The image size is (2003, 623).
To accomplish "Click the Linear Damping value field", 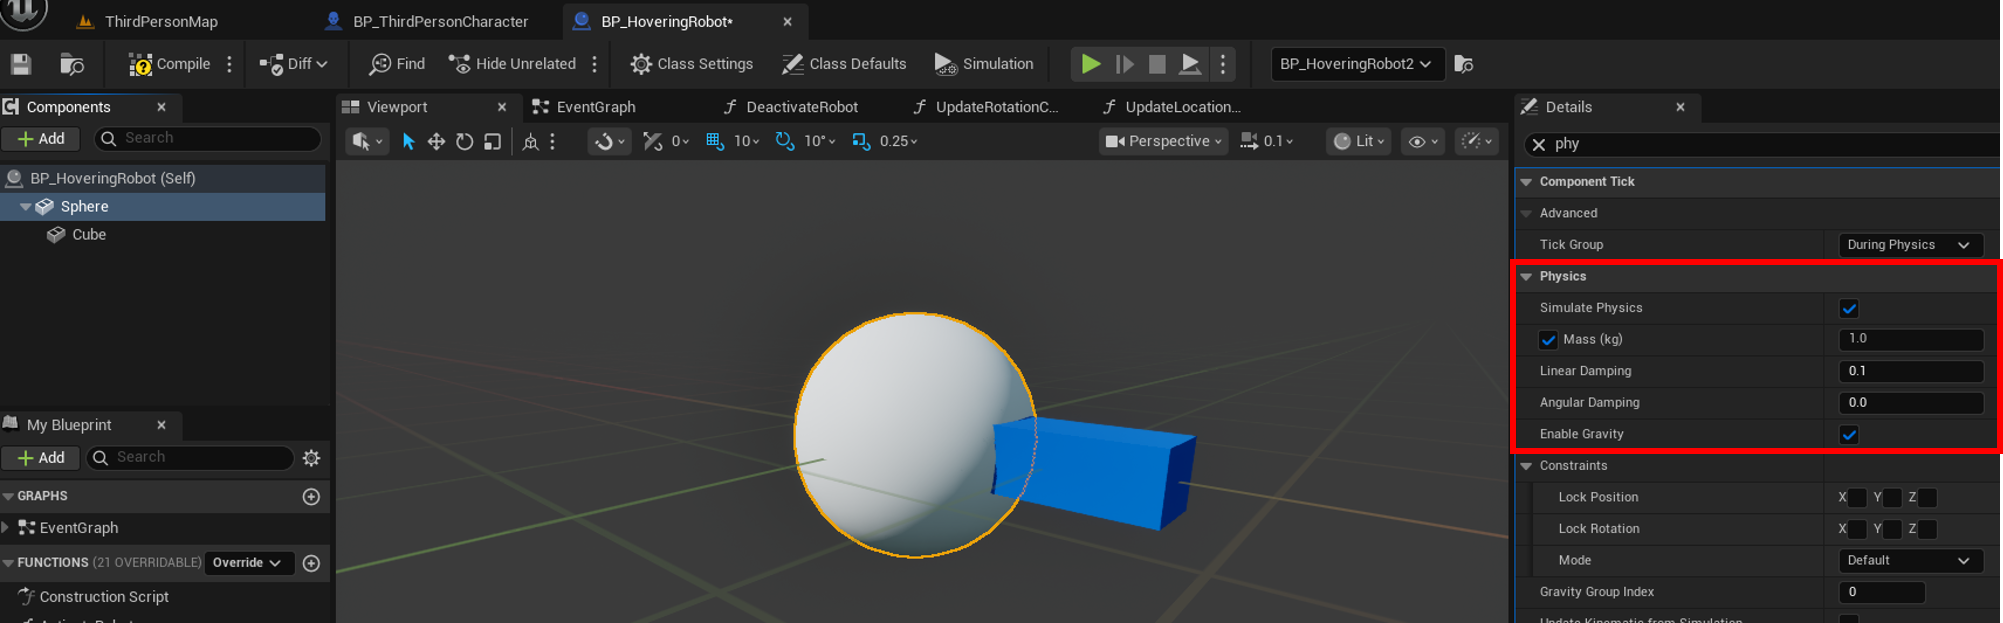I will pos(1909,371).
